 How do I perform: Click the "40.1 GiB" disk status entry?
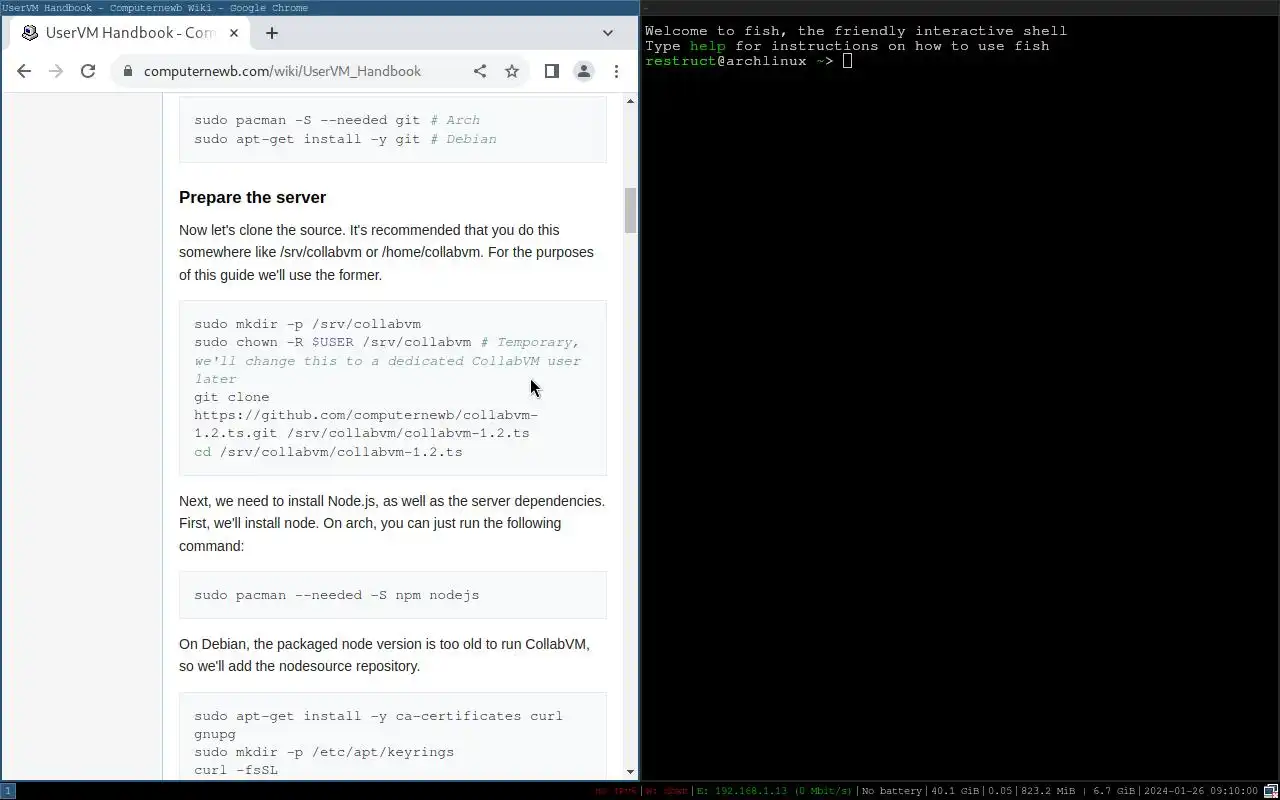click(x=955, y=791)
